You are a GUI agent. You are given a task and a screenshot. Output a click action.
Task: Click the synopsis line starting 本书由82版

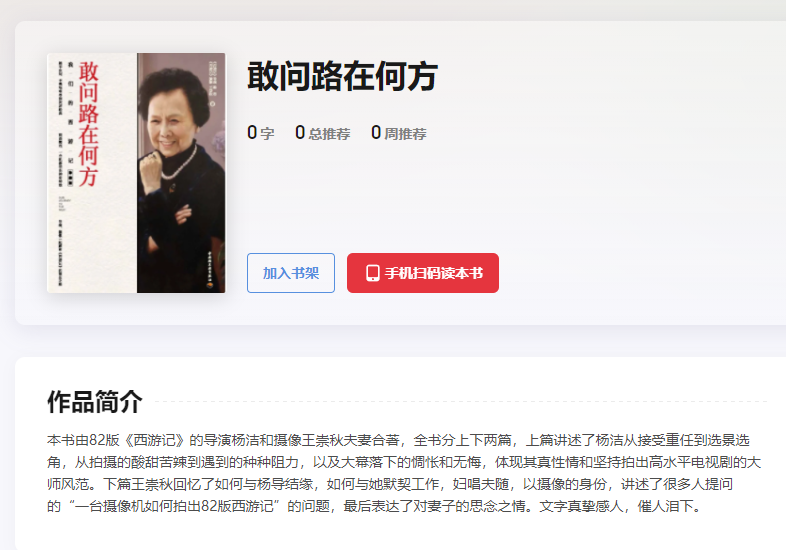click(x=399, y=440)
